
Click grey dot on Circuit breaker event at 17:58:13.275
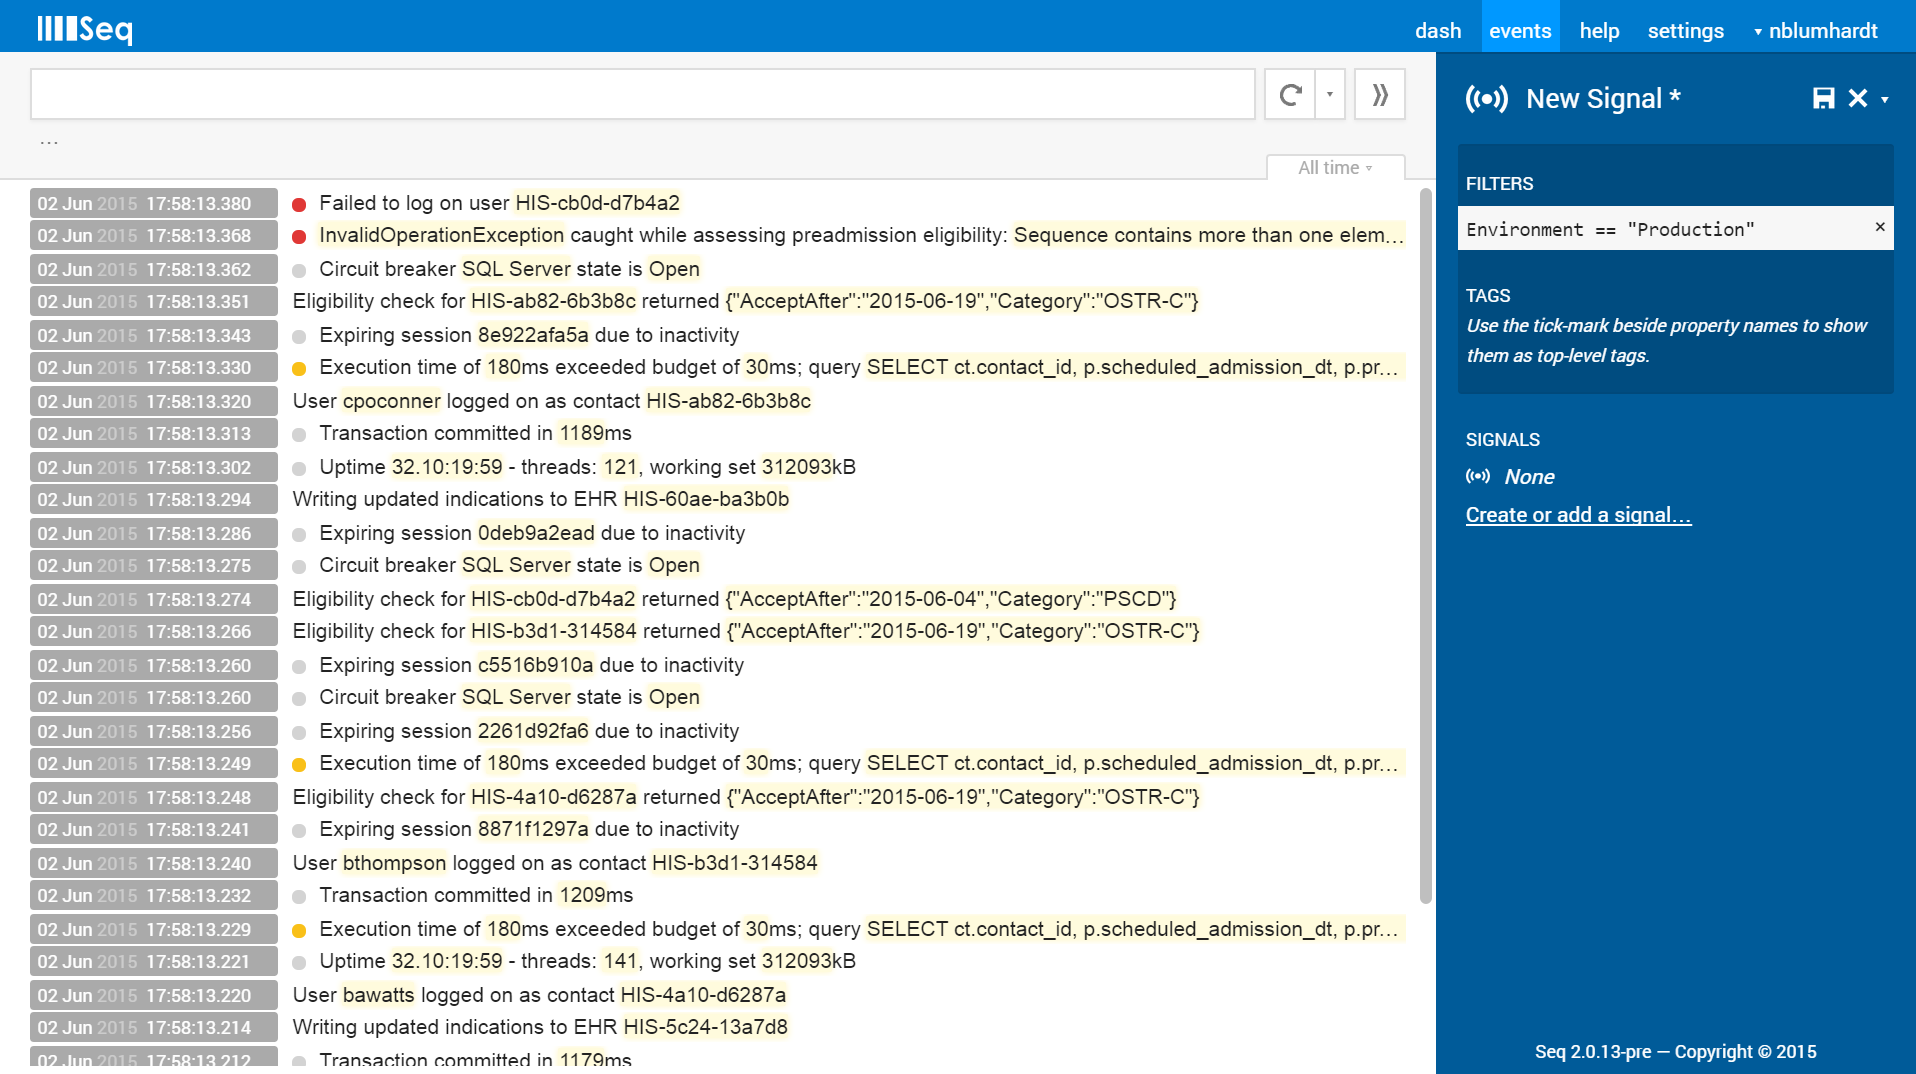298,567
